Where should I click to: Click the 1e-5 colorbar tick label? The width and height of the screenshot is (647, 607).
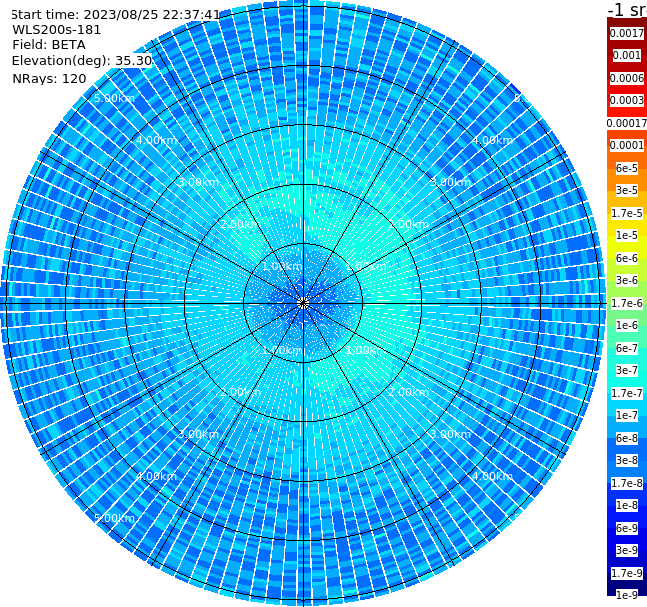[x=627, y=235]
